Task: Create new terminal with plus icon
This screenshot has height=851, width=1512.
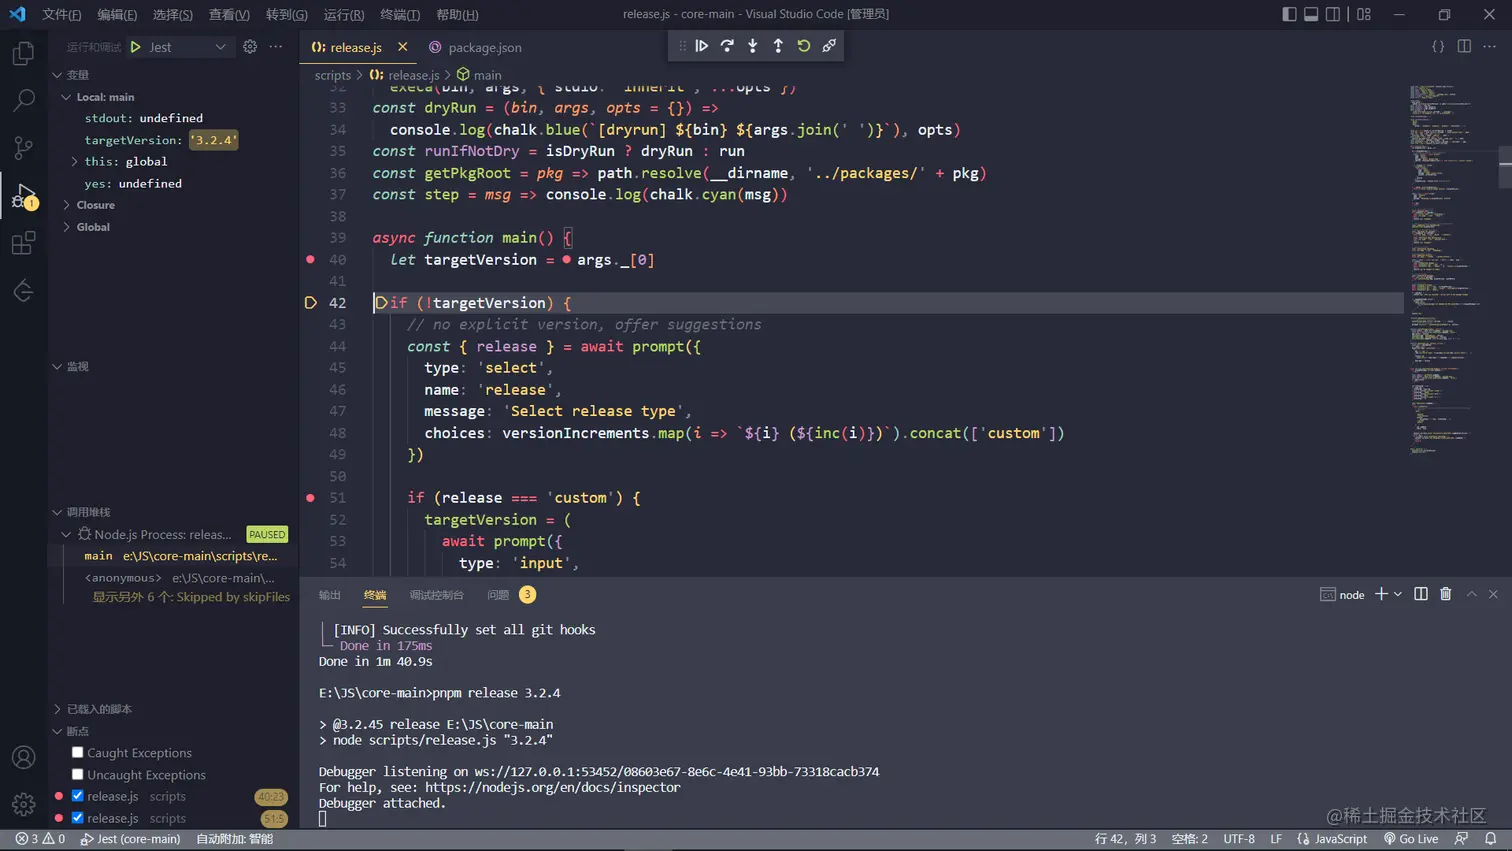Action: pos(1381,594)
